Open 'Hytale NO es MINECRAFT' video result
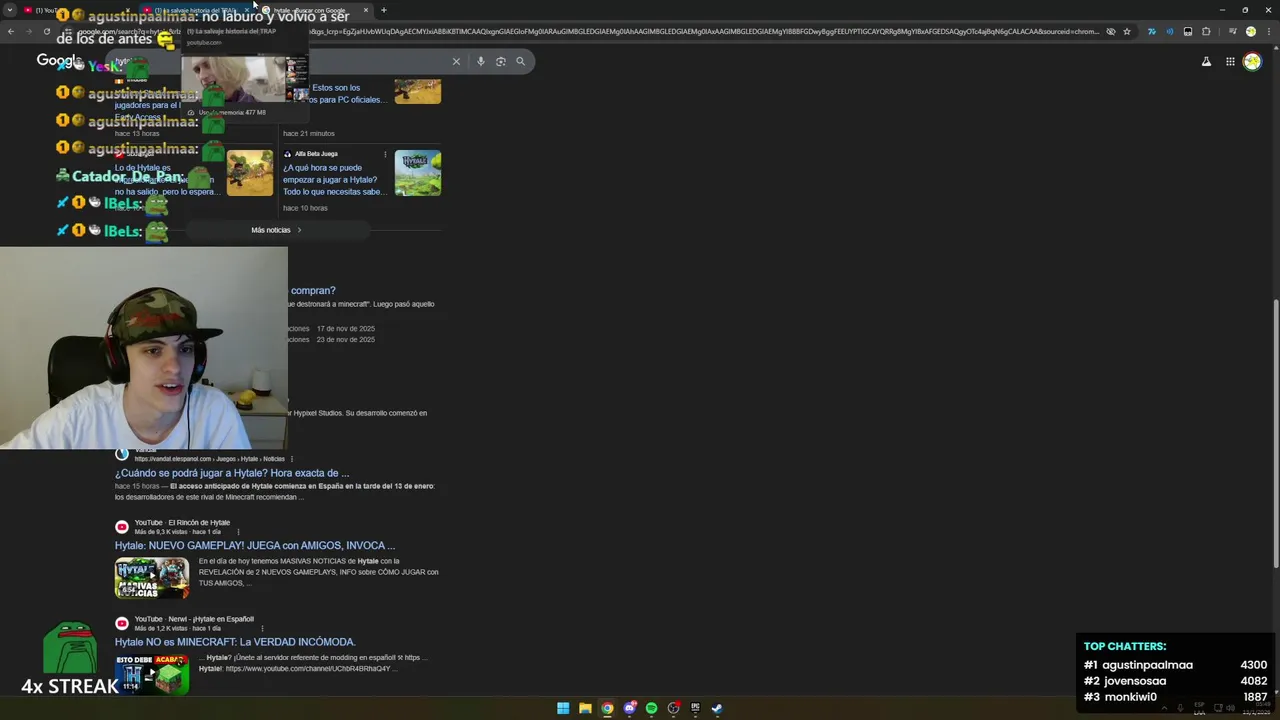This screenshot has height=720, width=1280. tap(235, 642)
